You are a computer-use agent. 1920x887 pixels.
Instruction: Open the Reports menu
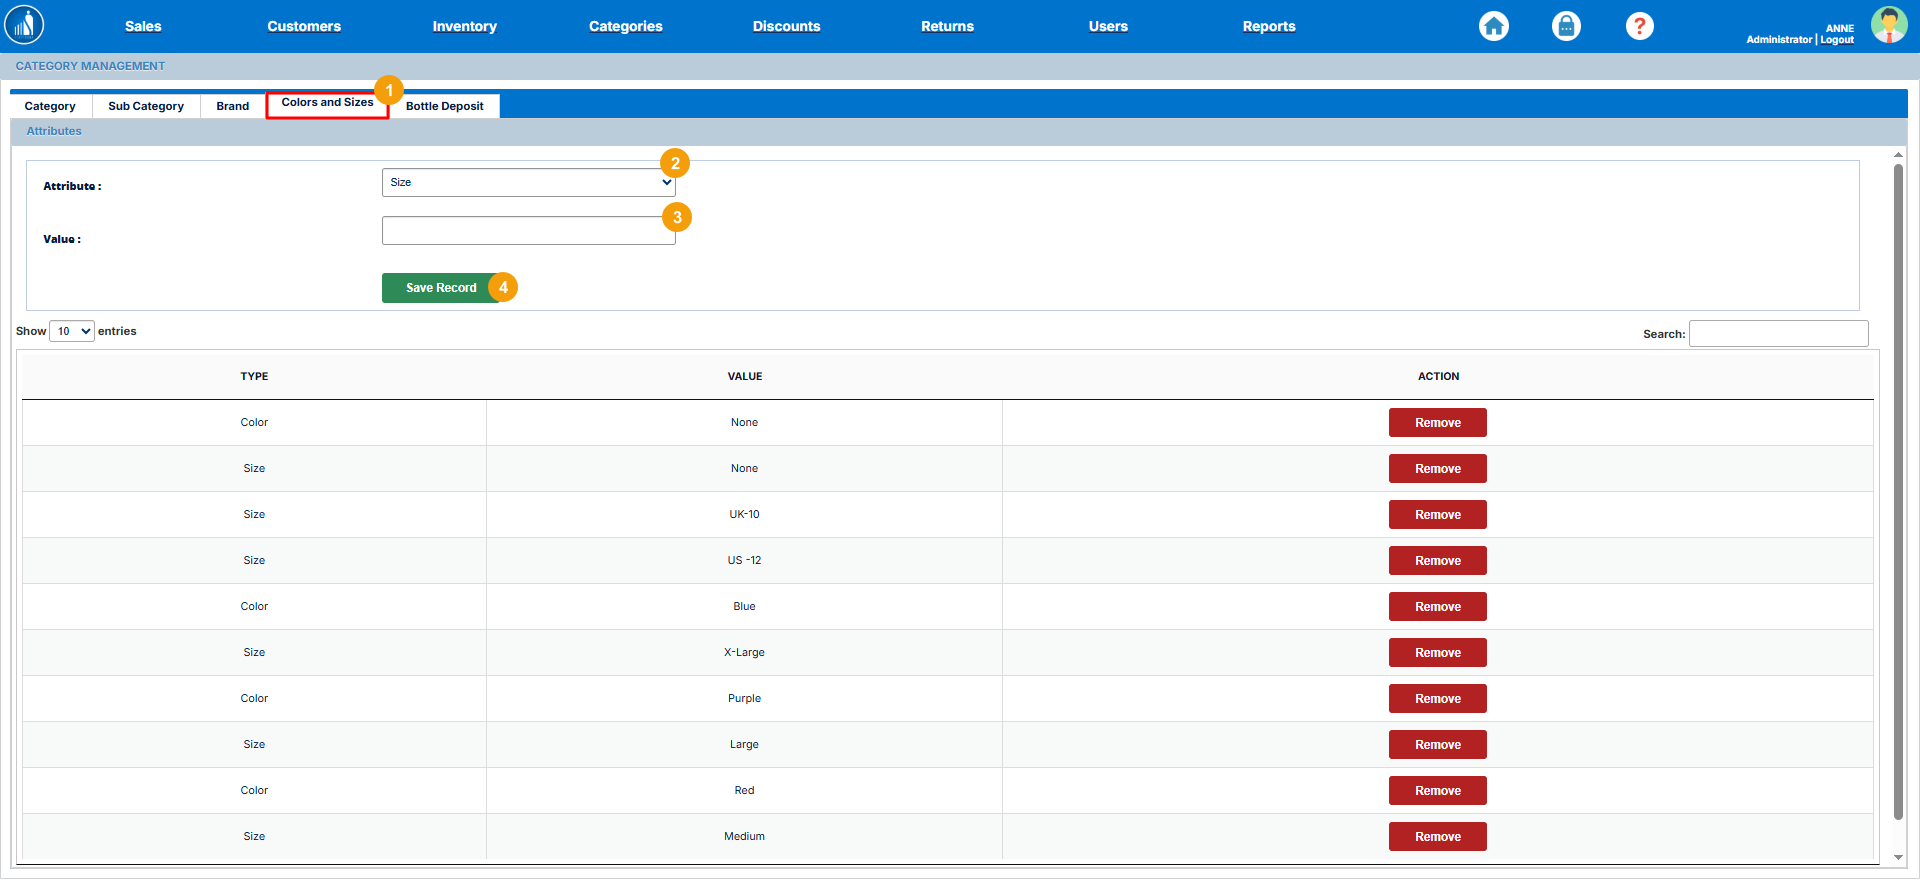[1268, 27]
